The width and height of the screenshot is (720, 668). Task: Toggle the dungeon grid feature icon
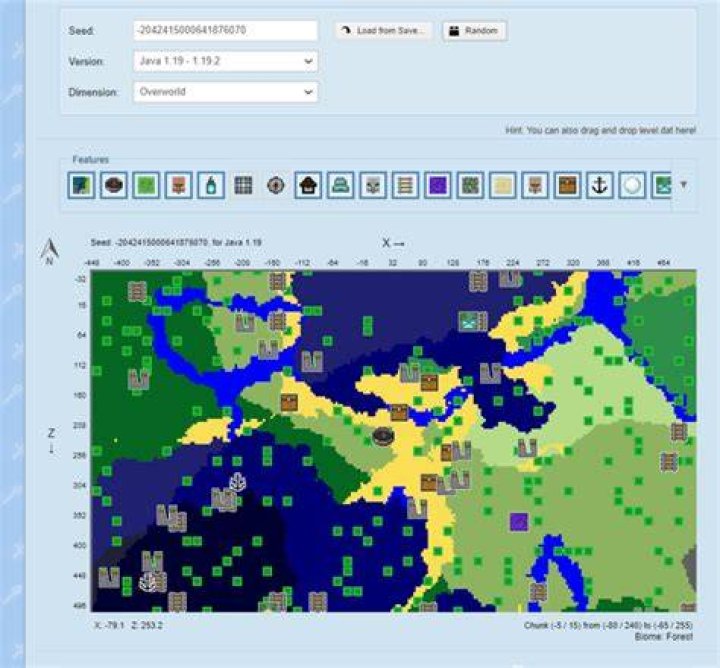click(x=243, y=185)
